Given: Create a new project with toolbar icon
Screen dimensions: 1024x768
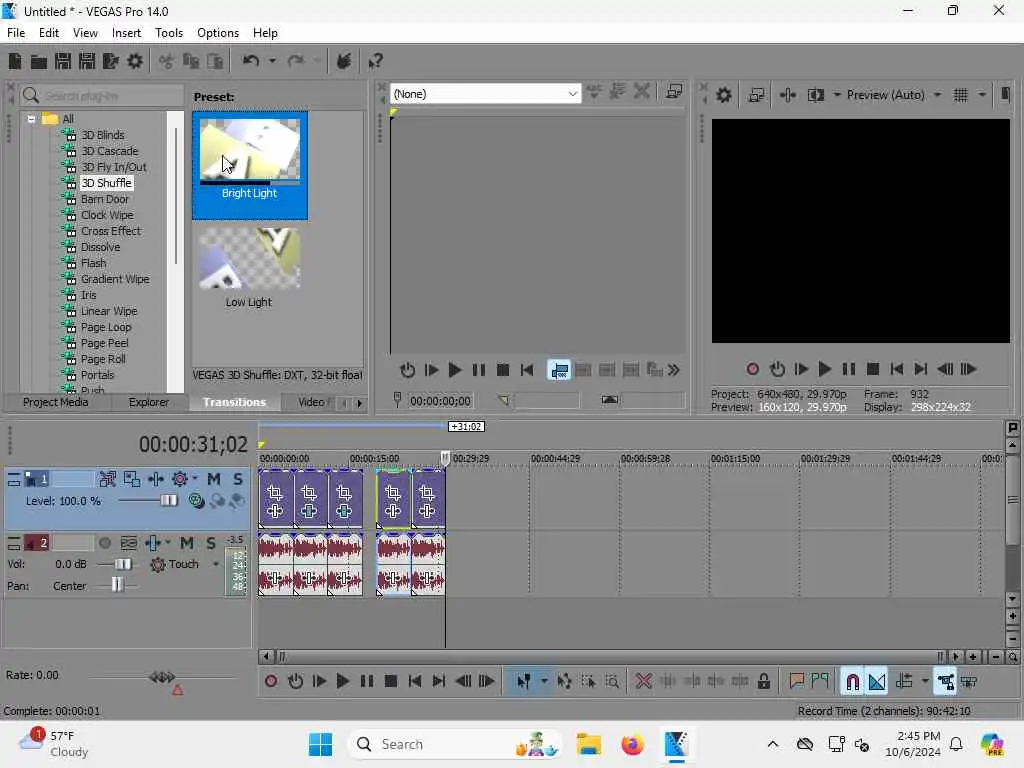Looking at the screenshot, I should click(x=14, y=61).
